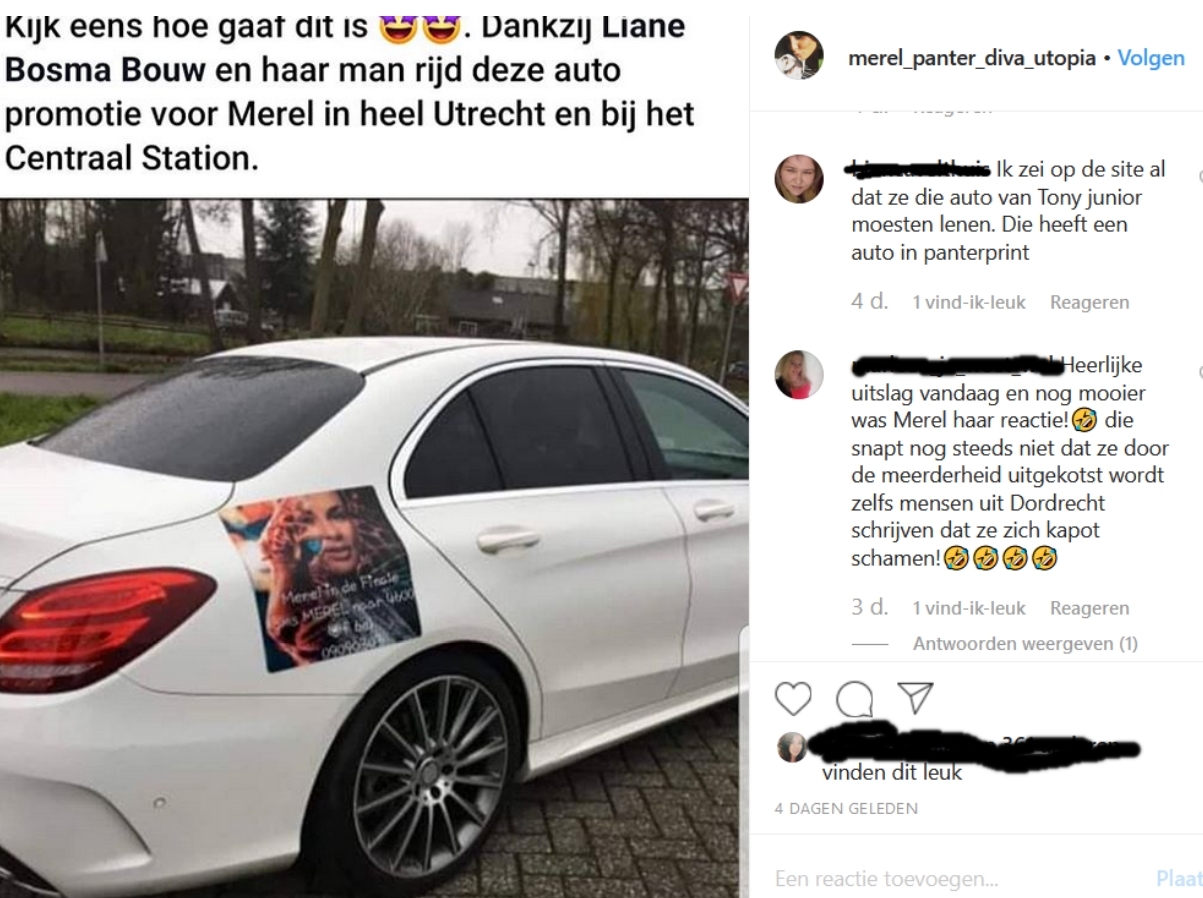Reply to the Tony junior comment with Reageren
This screenshot has height=898, width=1203.
point(1089,302)
